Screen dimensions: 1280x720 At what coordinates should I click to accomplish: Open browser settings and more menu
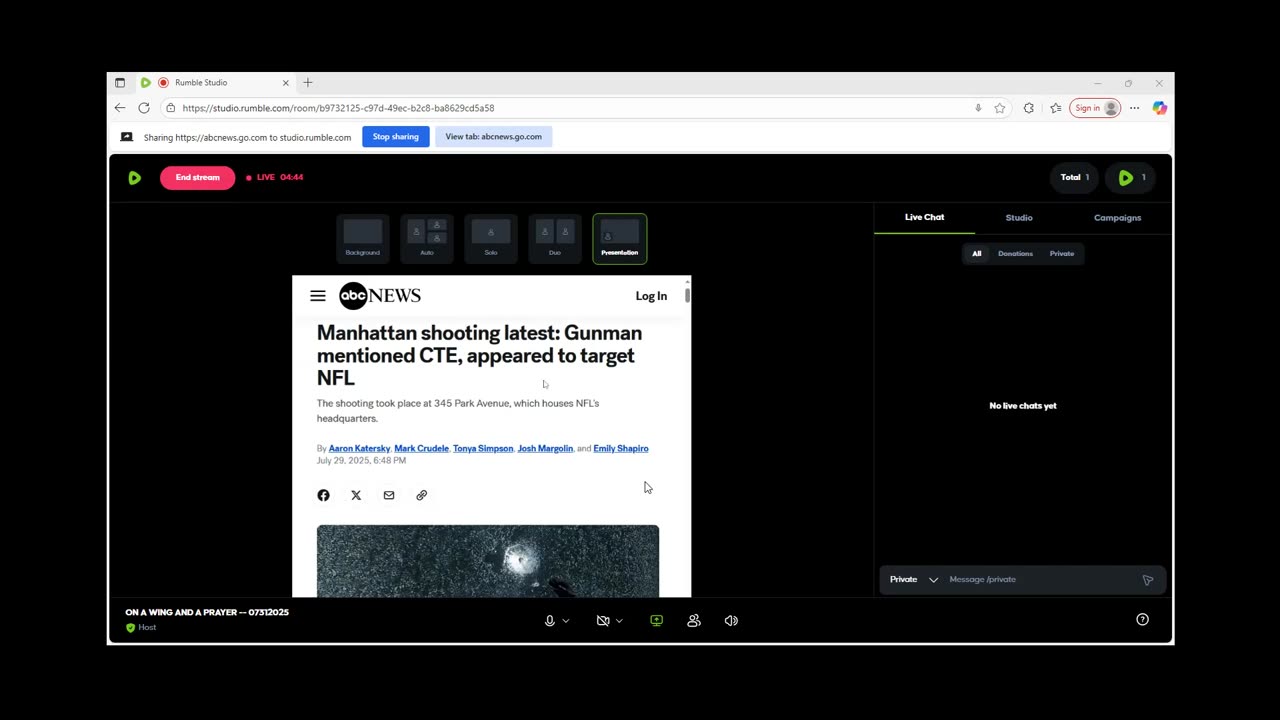pyautogui.click(x=1134, y=108)
